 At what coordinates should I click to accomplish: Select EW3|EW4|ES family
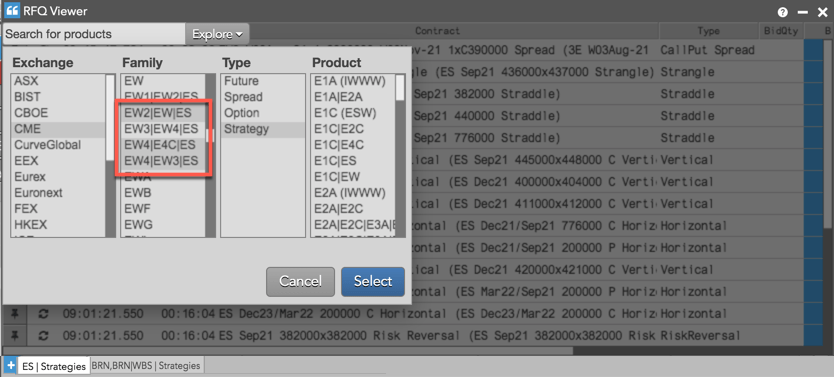pyautogui.click(x=163, y=129)
